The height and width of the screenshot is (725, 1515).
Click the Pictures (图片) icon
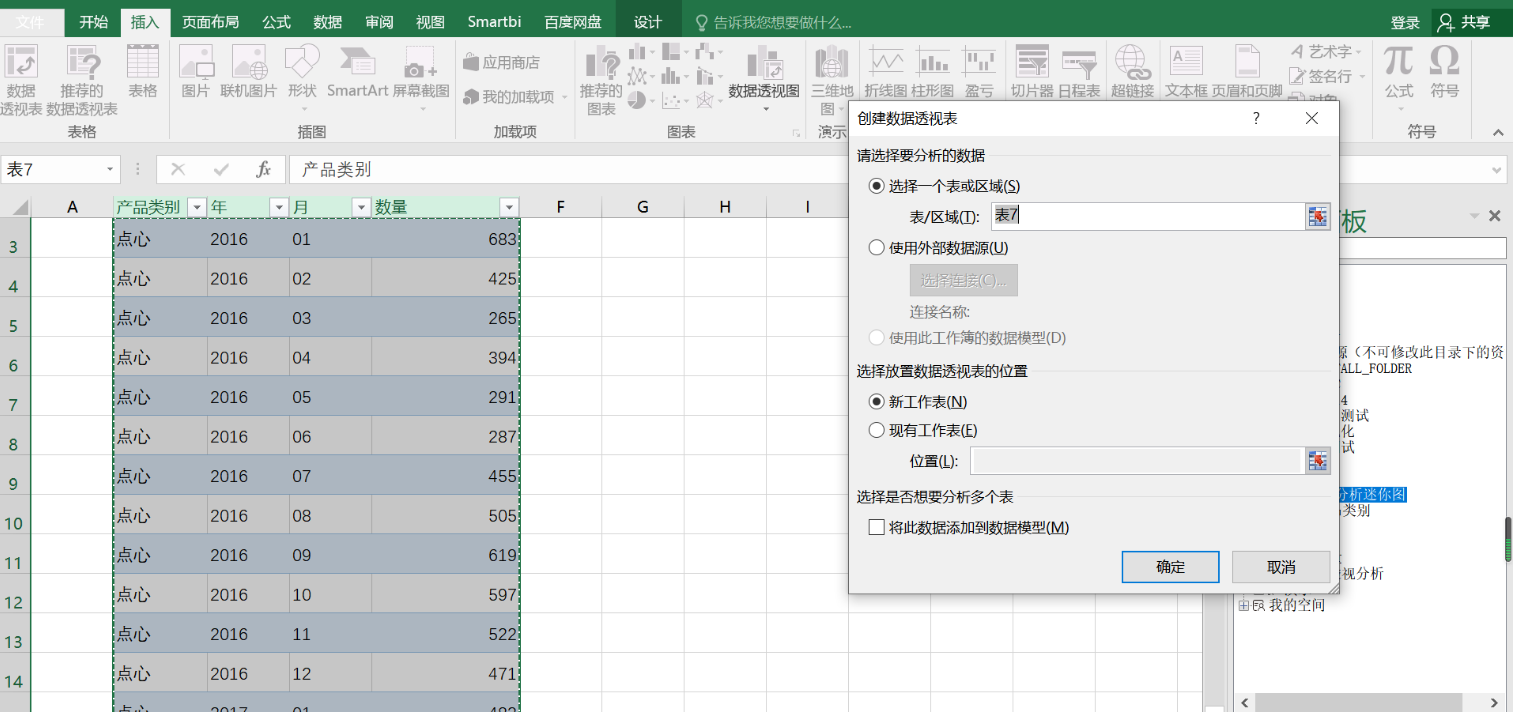coord(196,72)
